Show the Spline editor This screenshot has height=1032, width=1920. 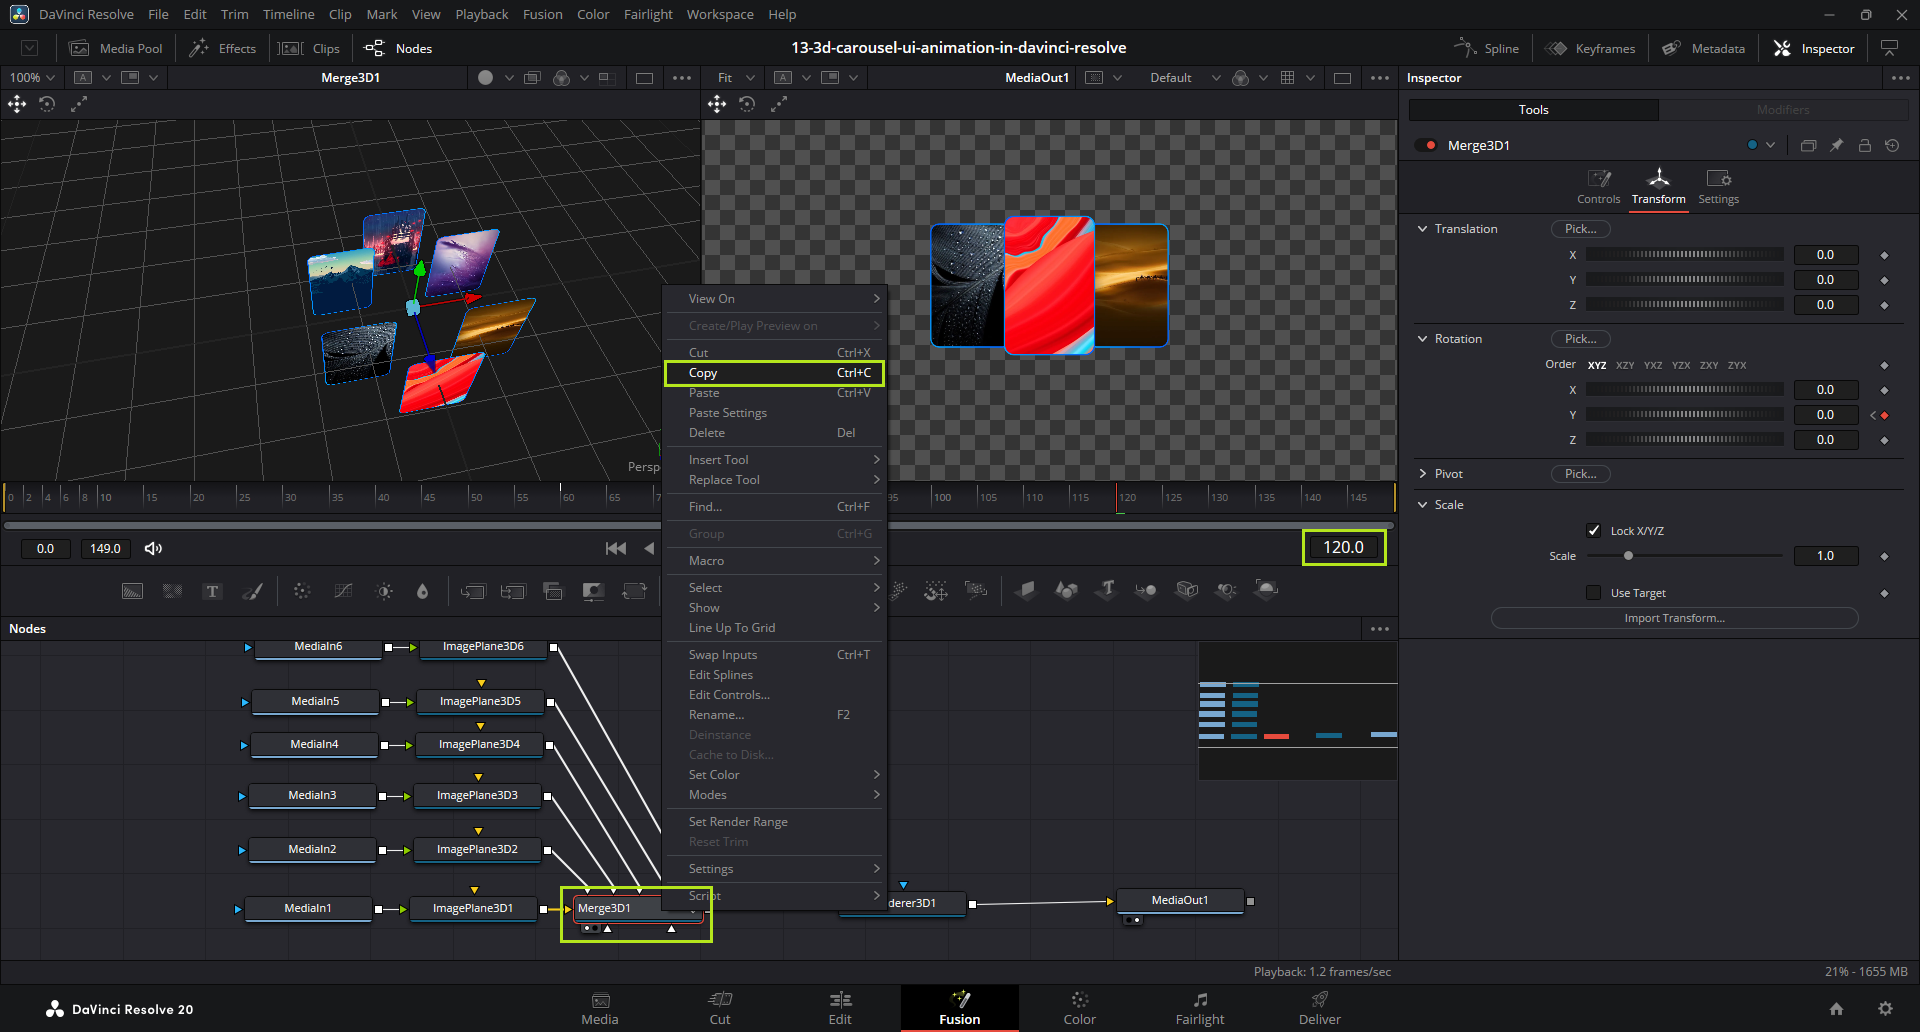(x=1486, y=48)
